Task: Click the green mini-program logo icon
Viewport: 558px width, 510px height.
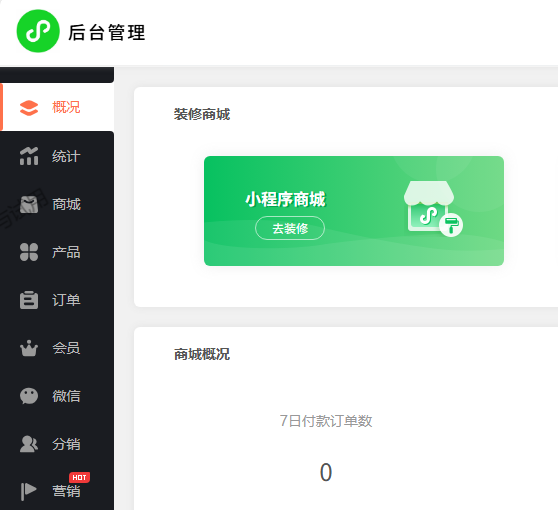Action: click(x=38, y=31)
